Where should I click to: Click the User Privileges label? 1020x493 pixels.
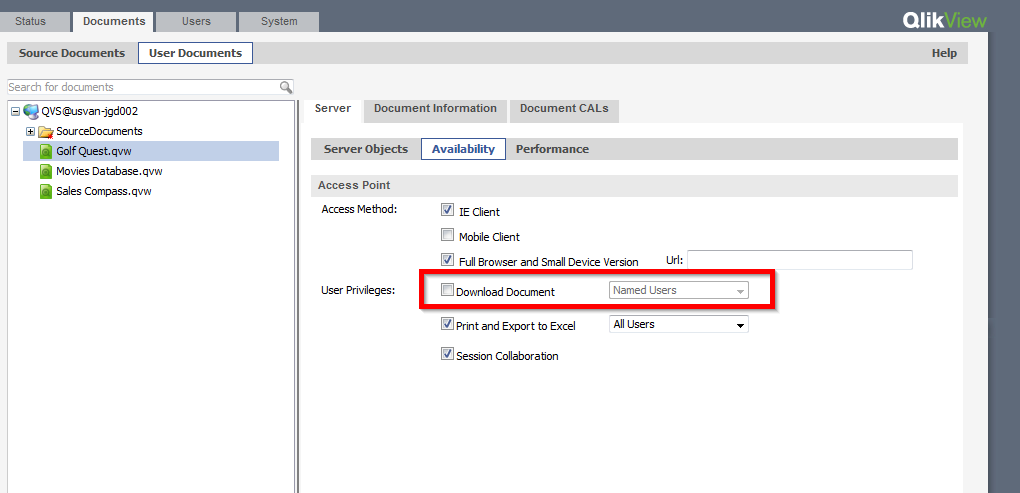(358, 290)
